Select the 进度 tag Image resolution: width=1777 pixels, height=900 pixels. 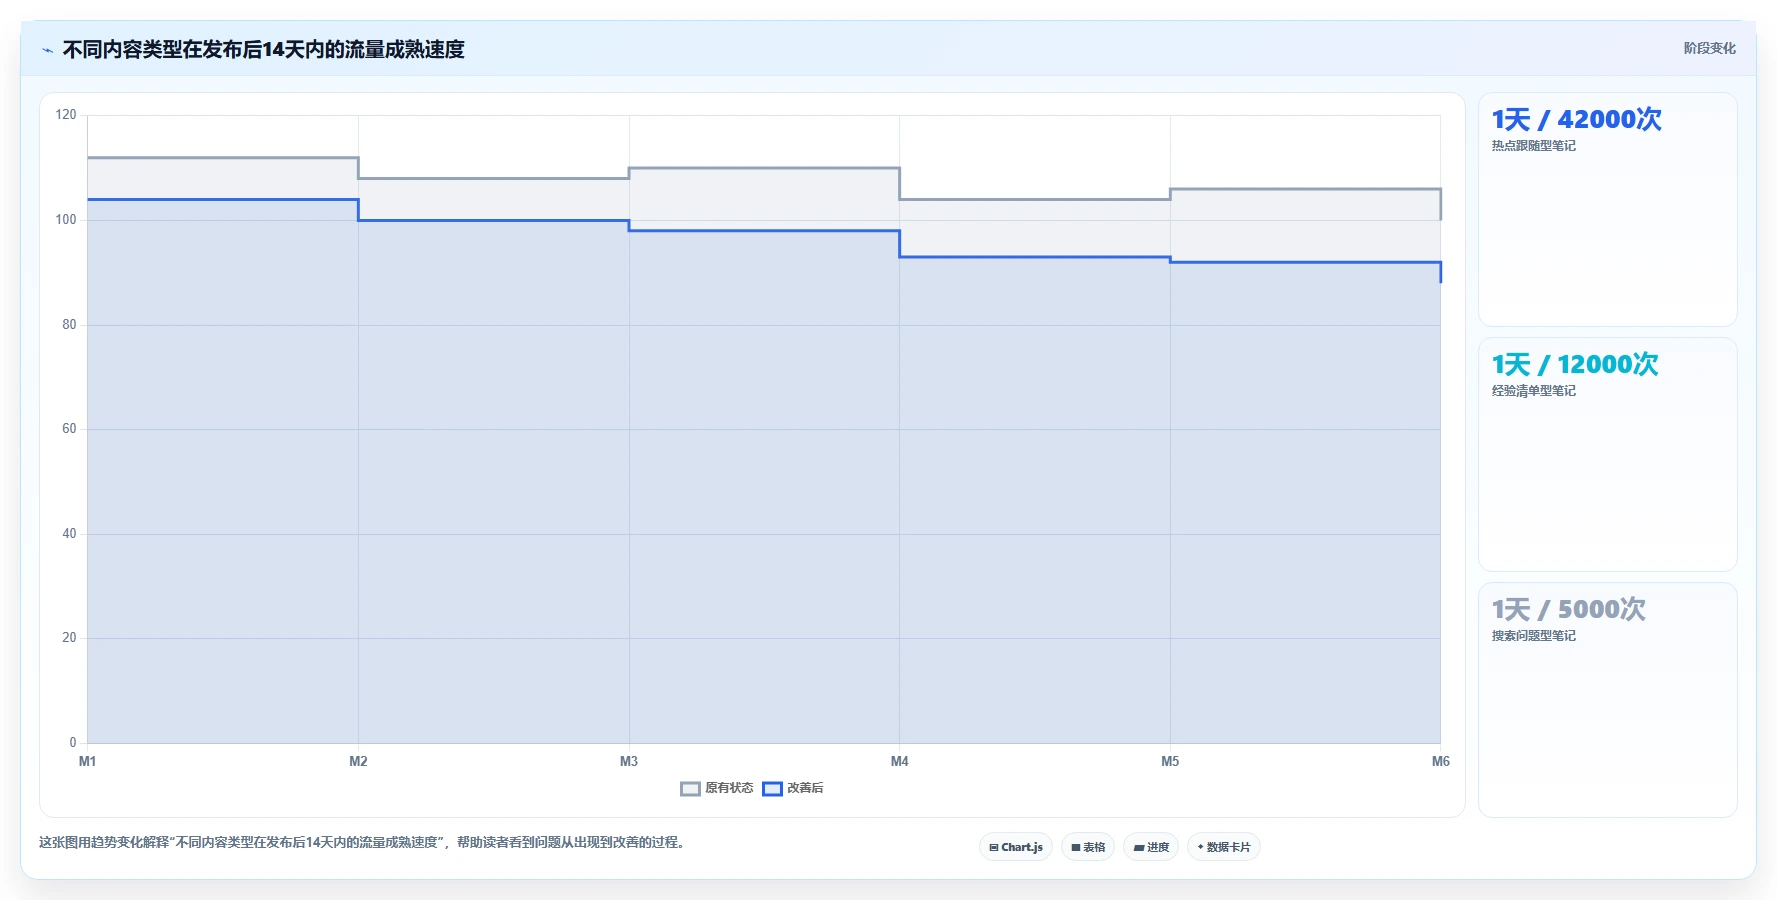point(1151,847)
